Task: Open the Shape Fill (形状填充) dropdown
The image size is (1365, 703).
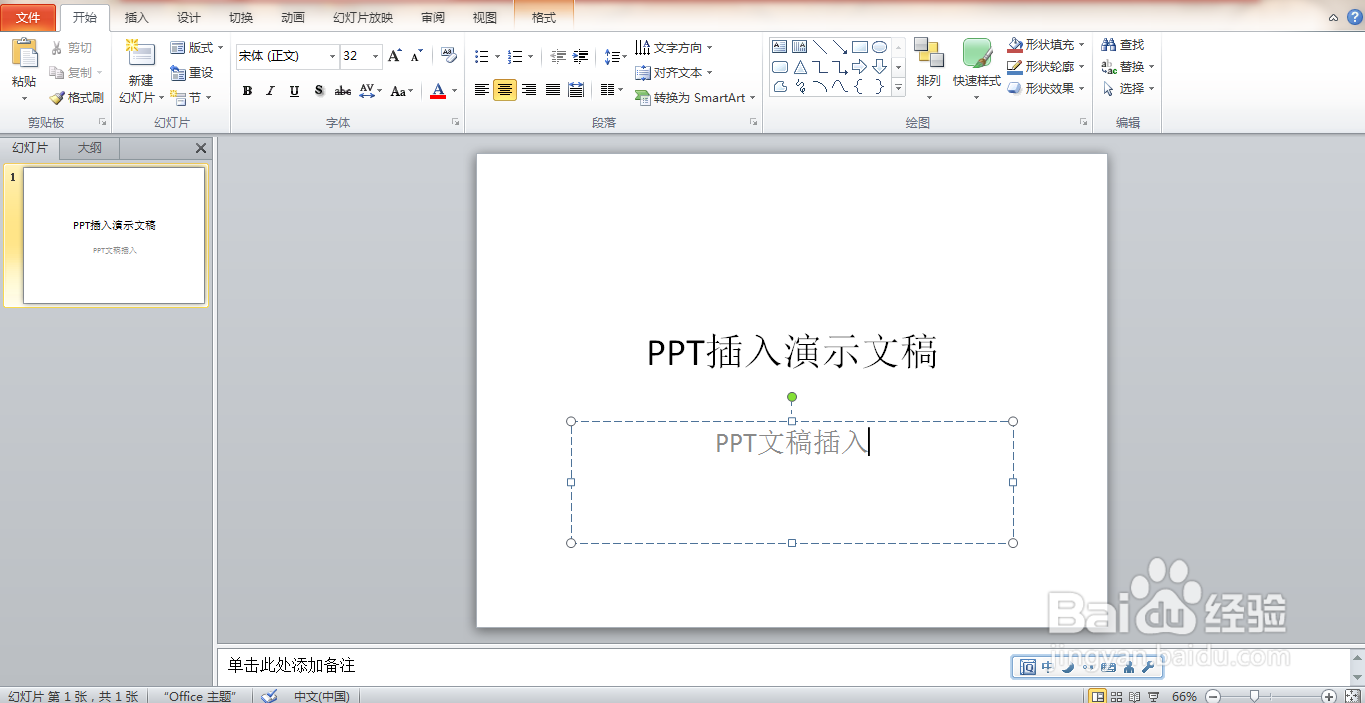Action: [1046, 45]
